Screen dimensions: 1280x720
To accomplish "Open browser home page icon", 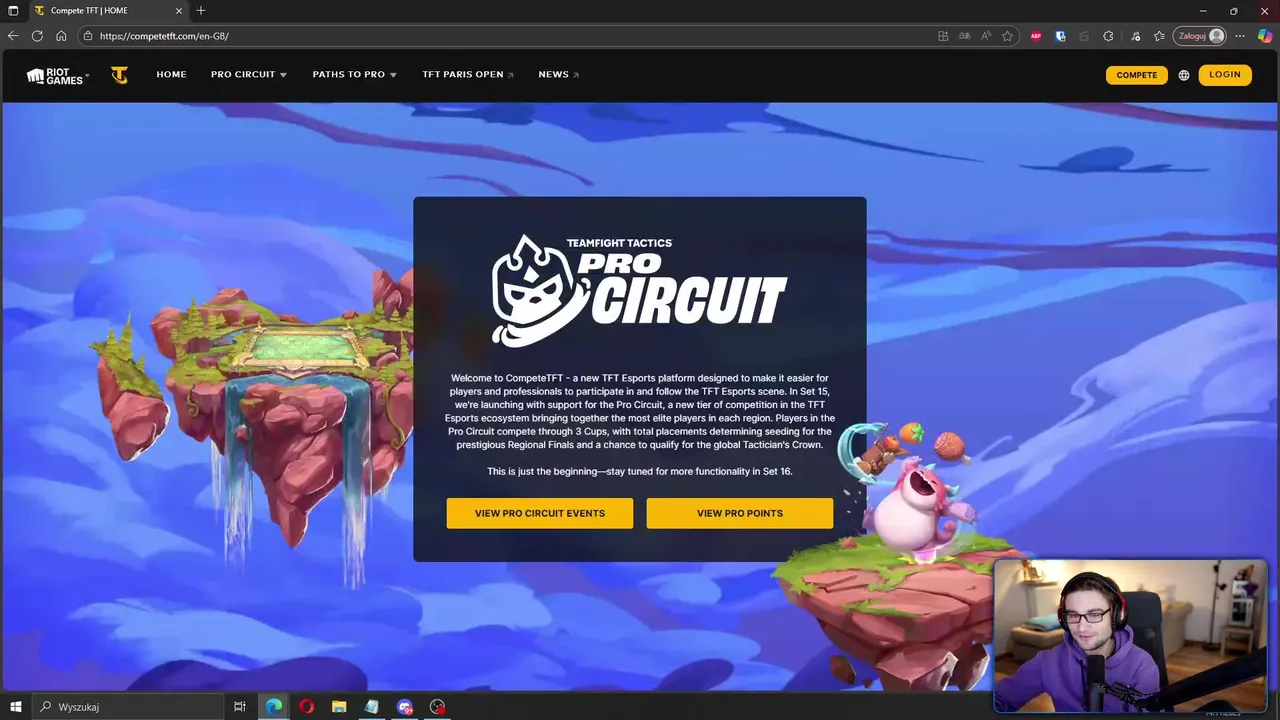I will click(61, 36).
